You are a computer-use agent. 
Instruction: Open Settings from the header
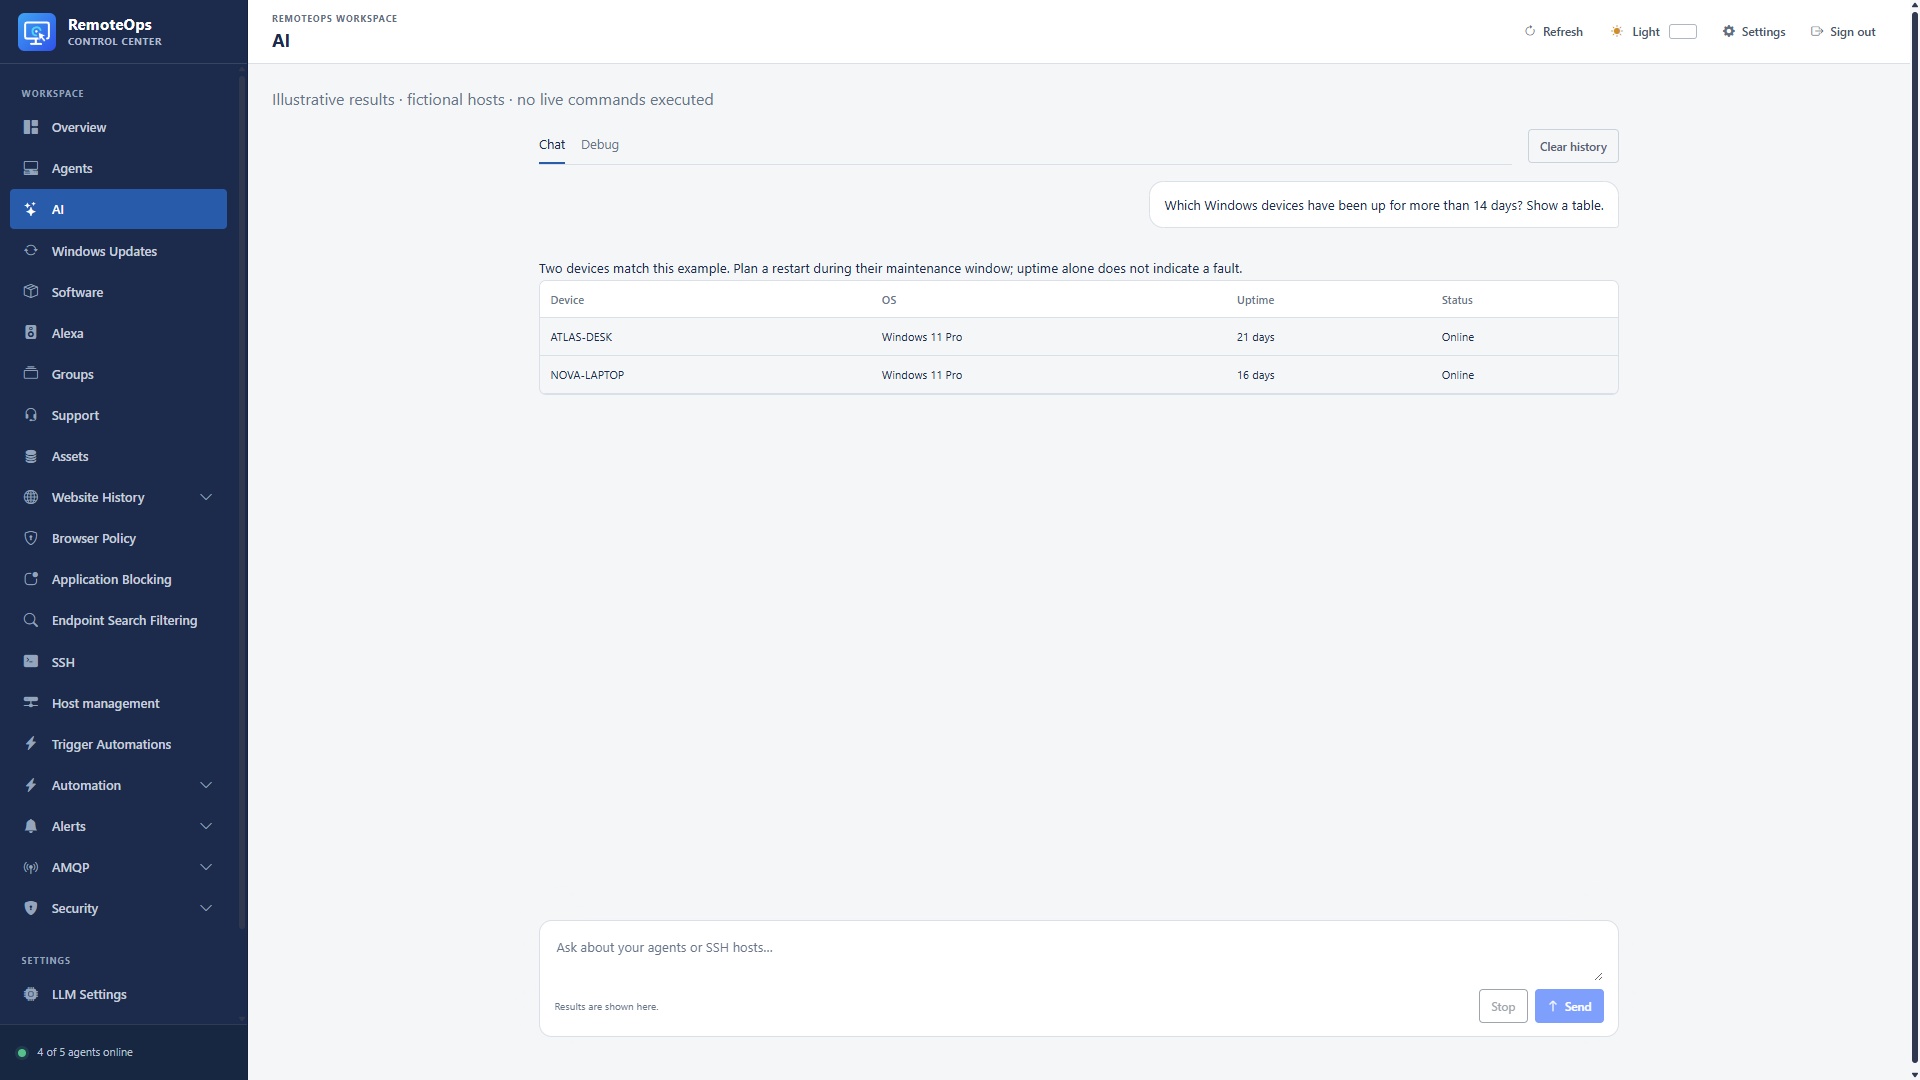coord(1753,32)
